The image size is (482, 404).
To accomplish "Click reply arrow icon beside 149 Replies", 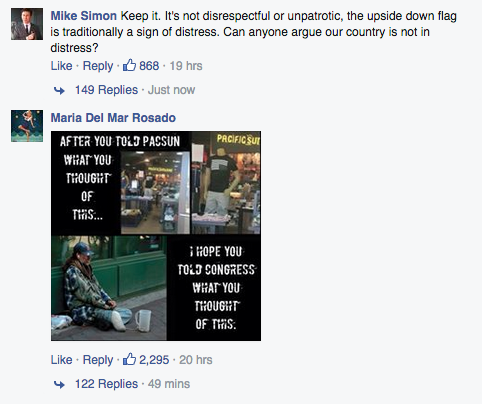I will pyautogui.click(x=59, y=90).
